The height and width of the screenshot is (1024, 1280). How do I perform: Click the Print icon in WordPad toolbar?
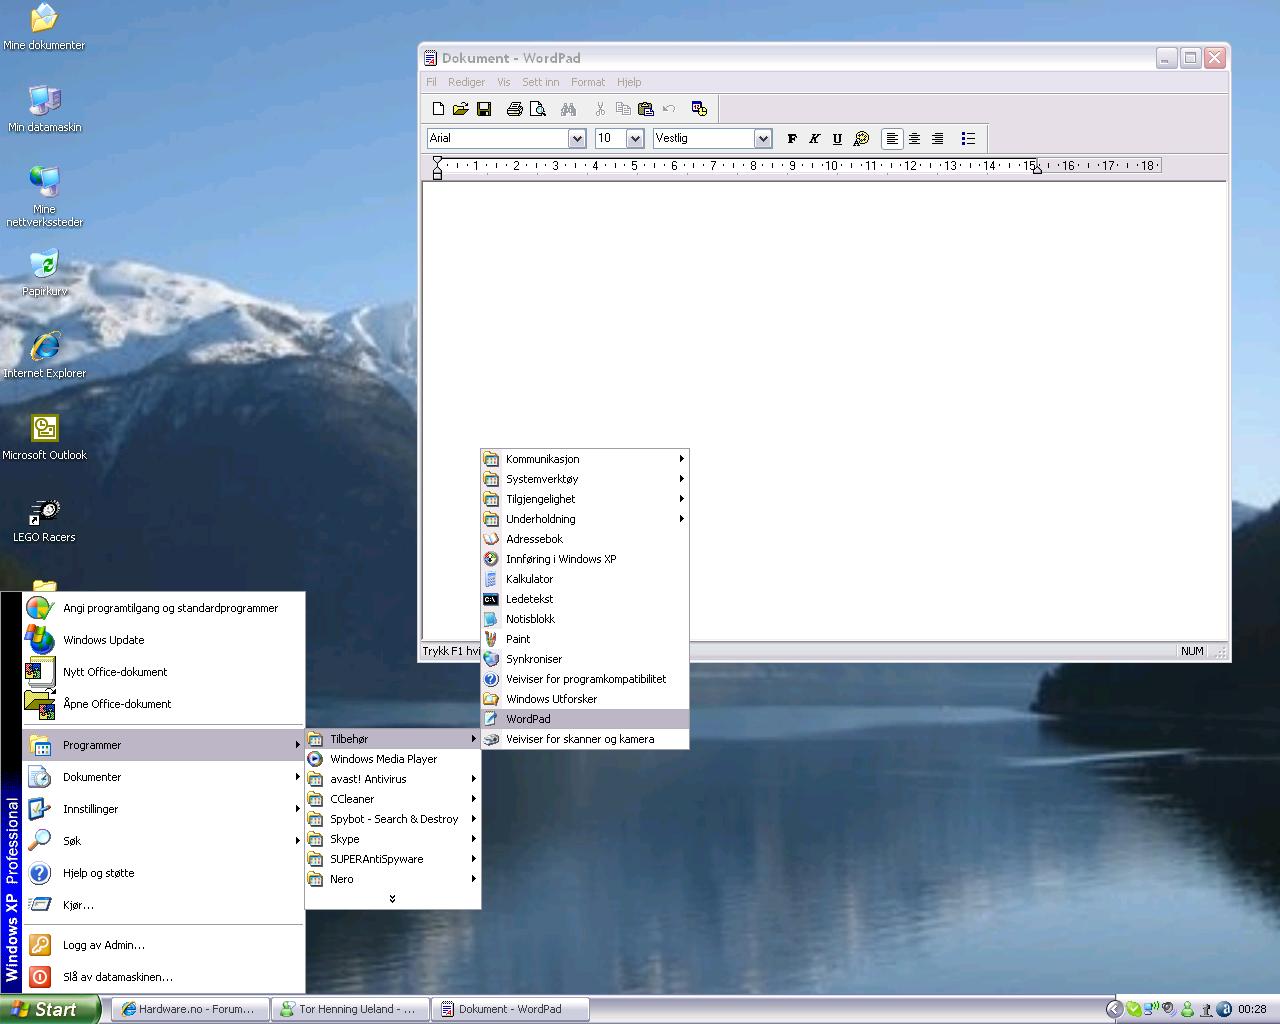pyautogui.click(x=514, y=109)
